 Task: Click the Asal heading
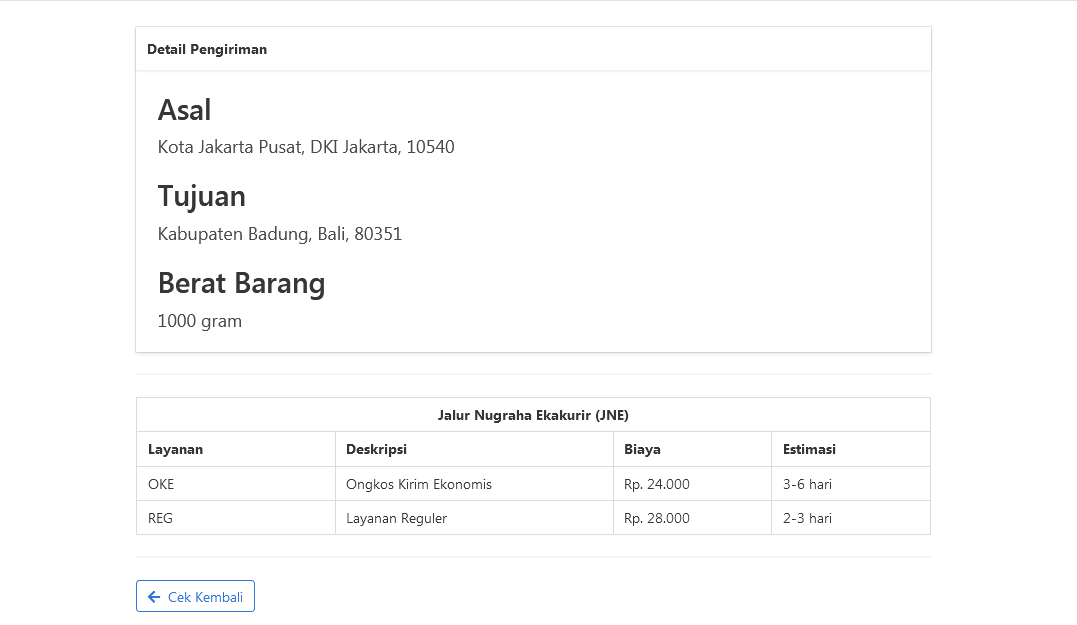tap(184, 110)
